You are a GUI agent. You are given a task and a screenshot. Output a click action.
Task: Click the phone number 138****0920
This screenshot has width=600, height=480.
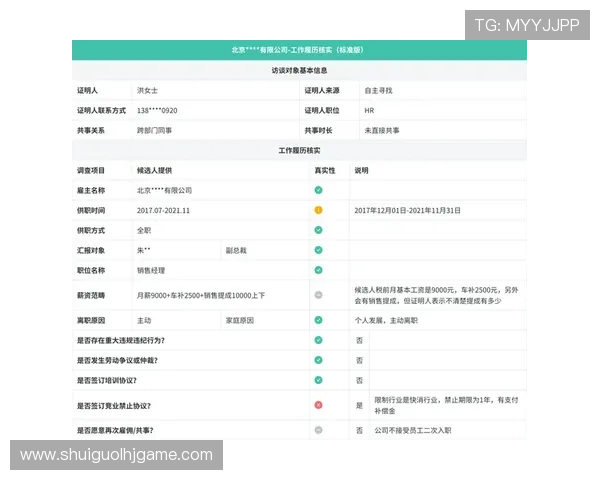coord(157,111)
